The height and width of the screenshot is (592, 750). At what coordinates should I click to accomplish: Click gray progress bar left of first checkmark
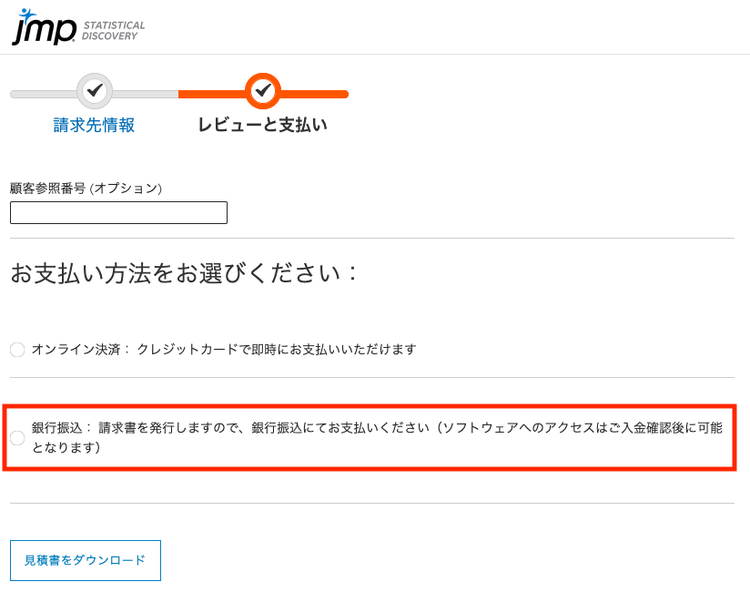(42, 94)
